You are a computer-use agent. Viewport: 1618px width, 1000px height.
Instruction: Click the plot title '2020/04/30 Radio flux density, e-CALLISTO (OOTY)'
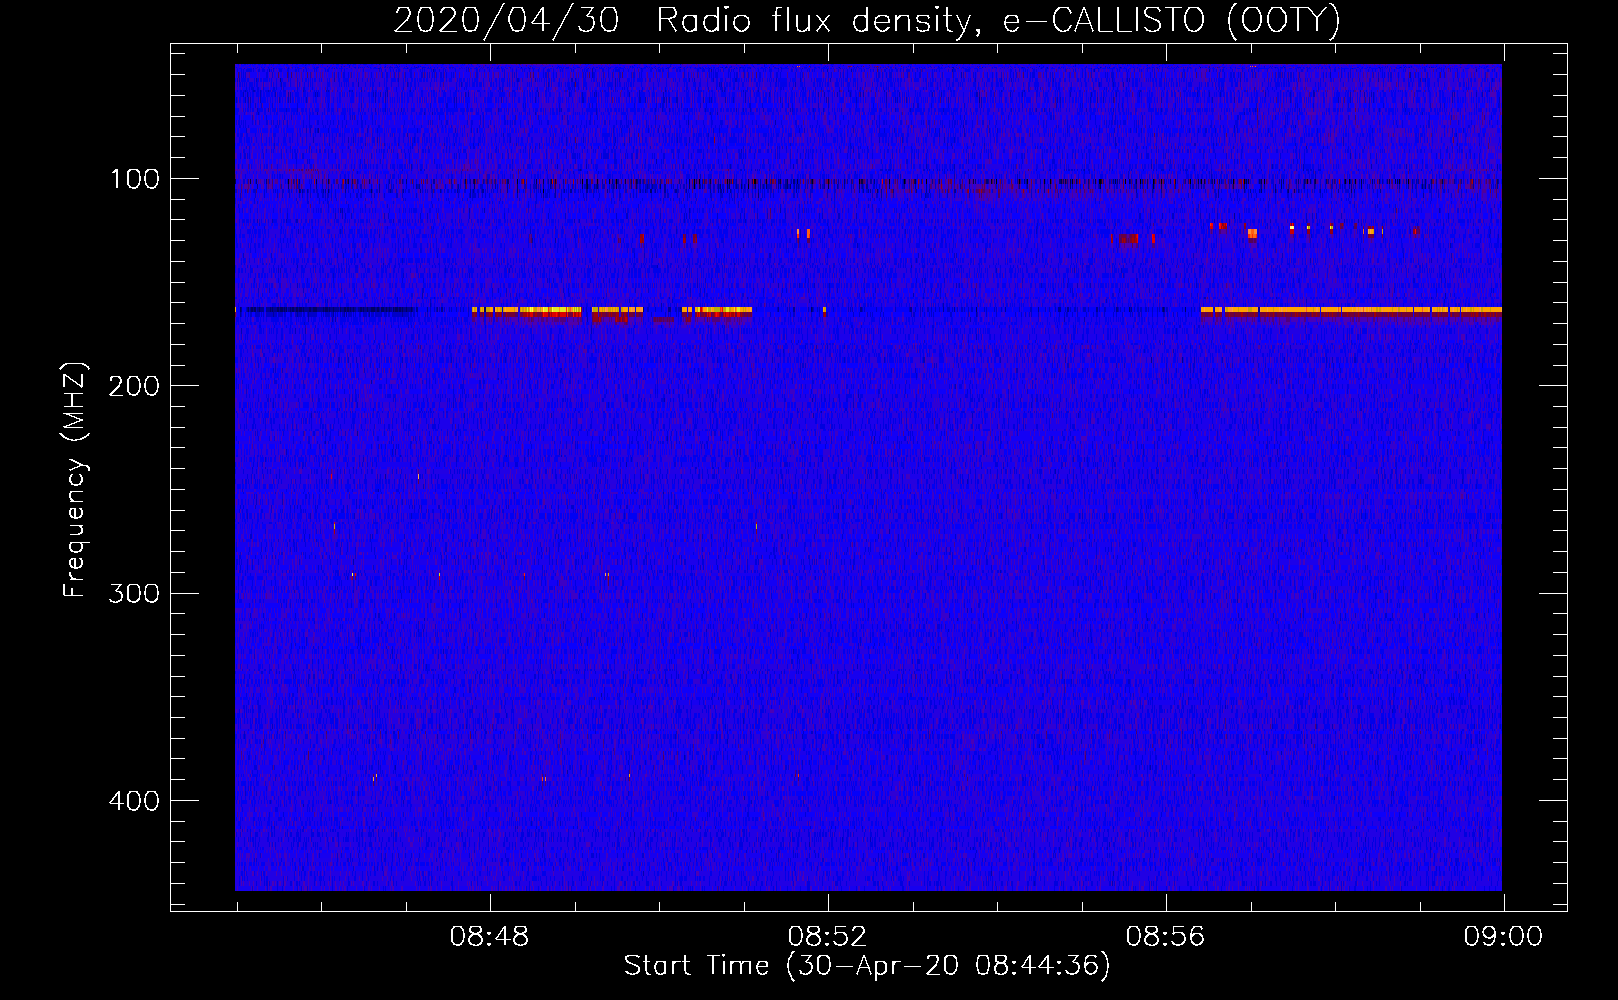coord(867,21)
